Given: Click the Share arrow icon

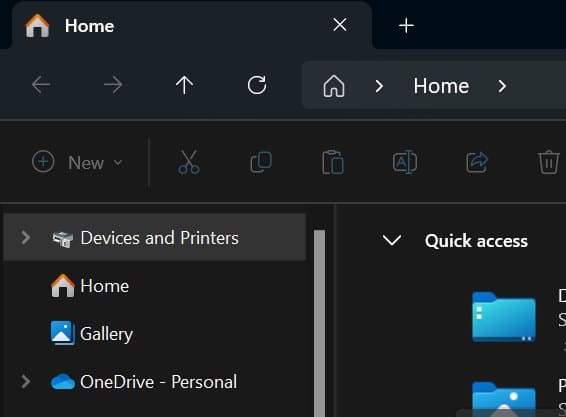Looking at the screenshot, I should pyautogui.click(x=477, y=162).
